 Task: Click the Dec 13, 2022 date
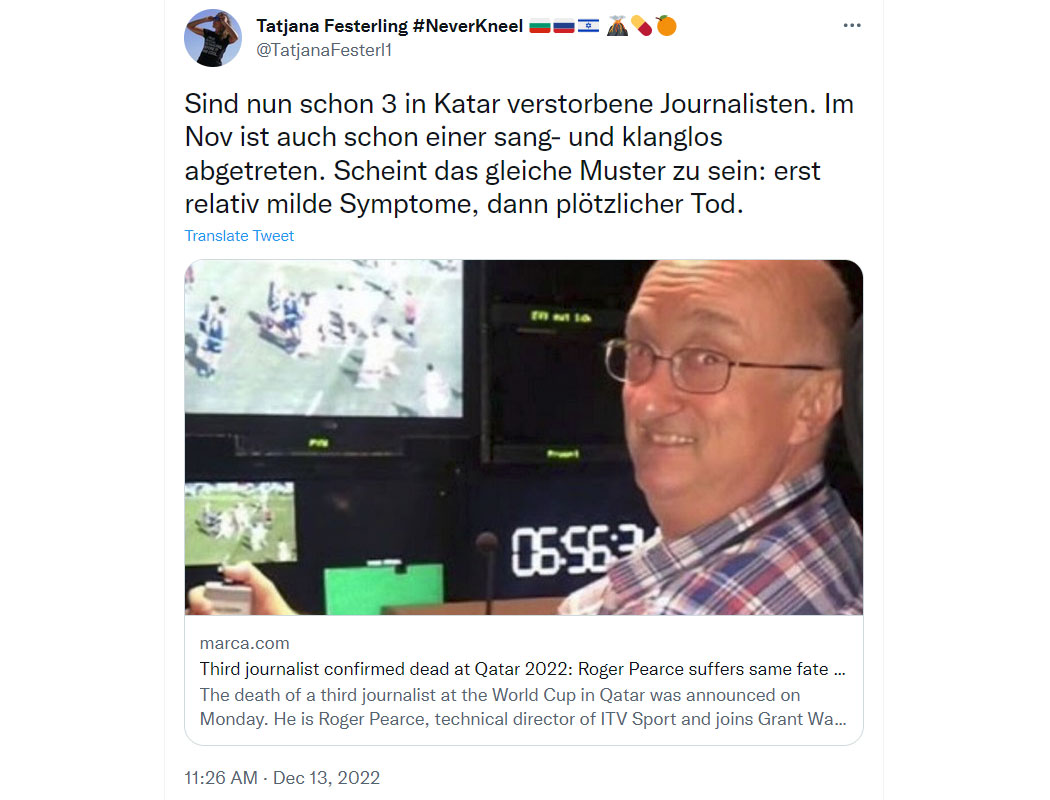[x=326, y=778]
